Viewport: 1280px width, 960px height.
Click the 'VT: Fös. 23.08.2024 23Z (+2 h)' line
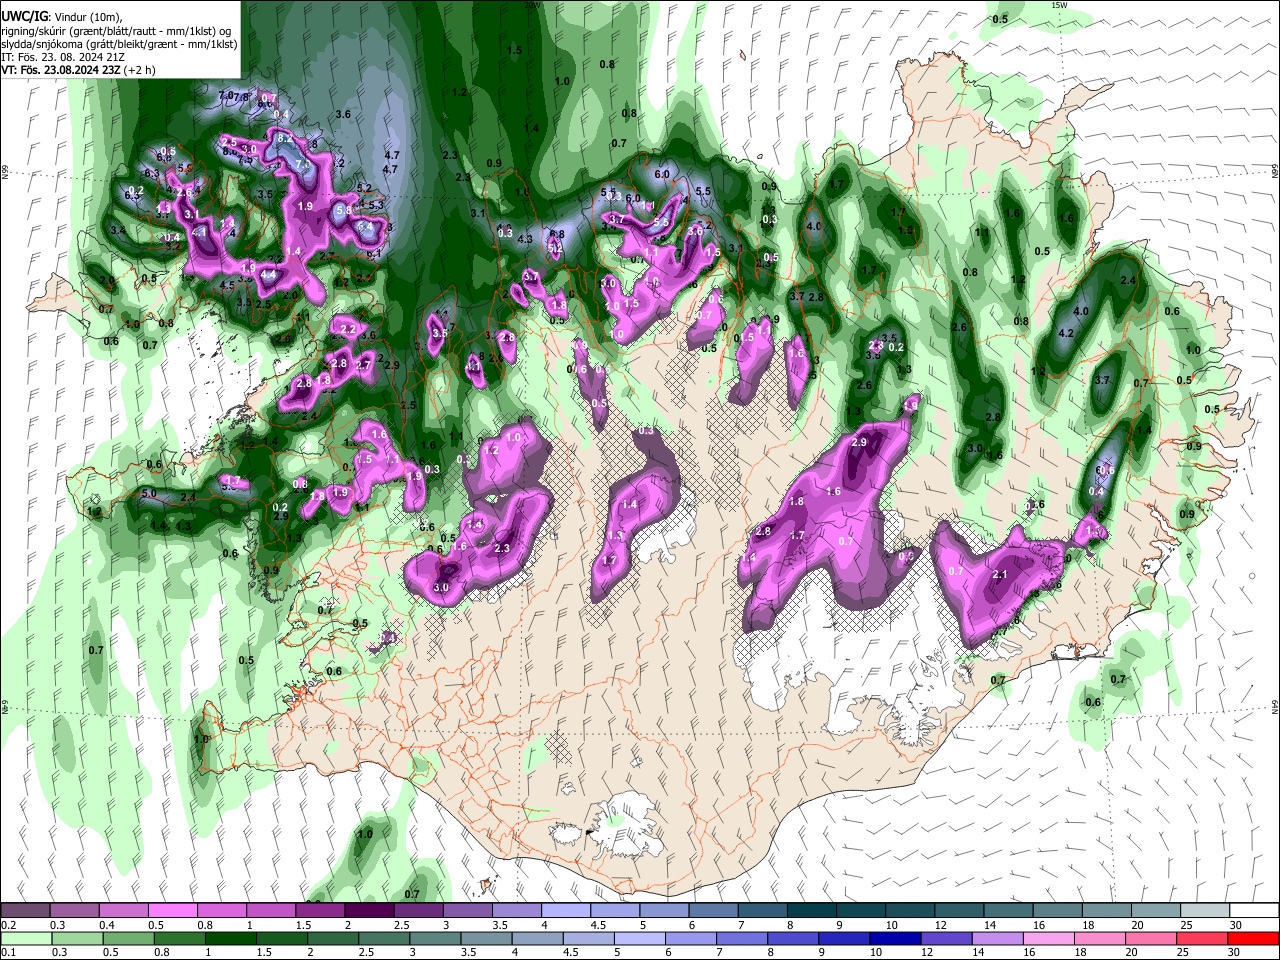(78, 70)
